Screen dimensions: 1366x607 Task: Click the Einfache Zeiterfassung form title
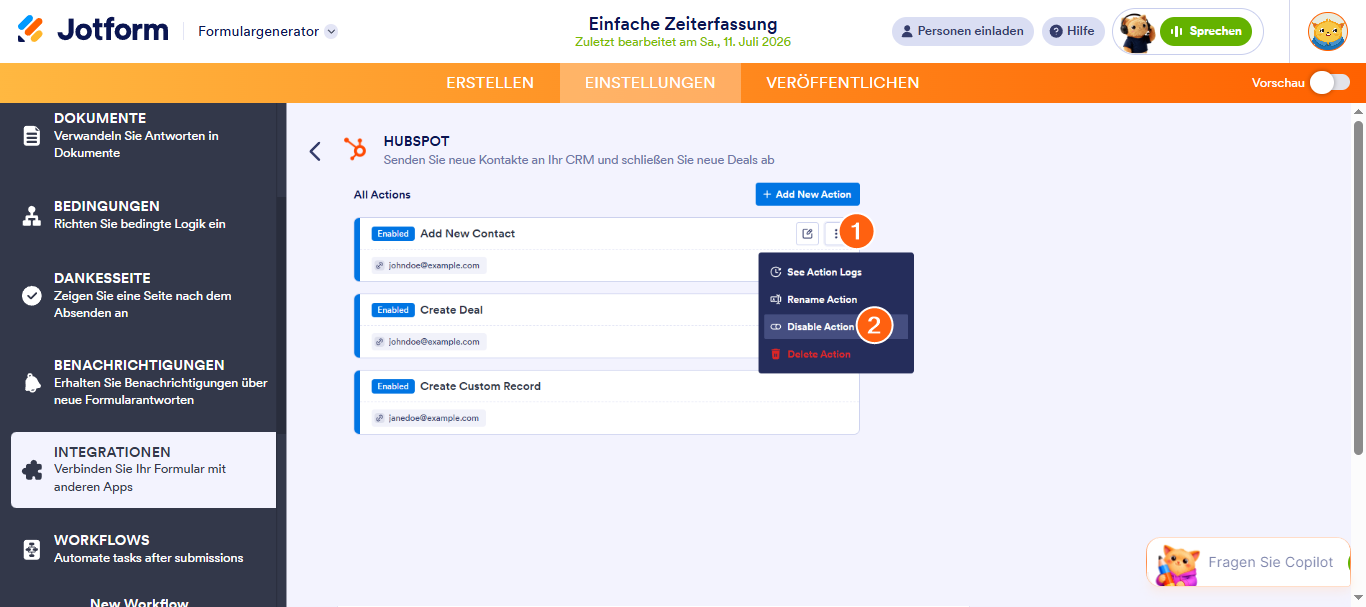click(x=683, y=24)
